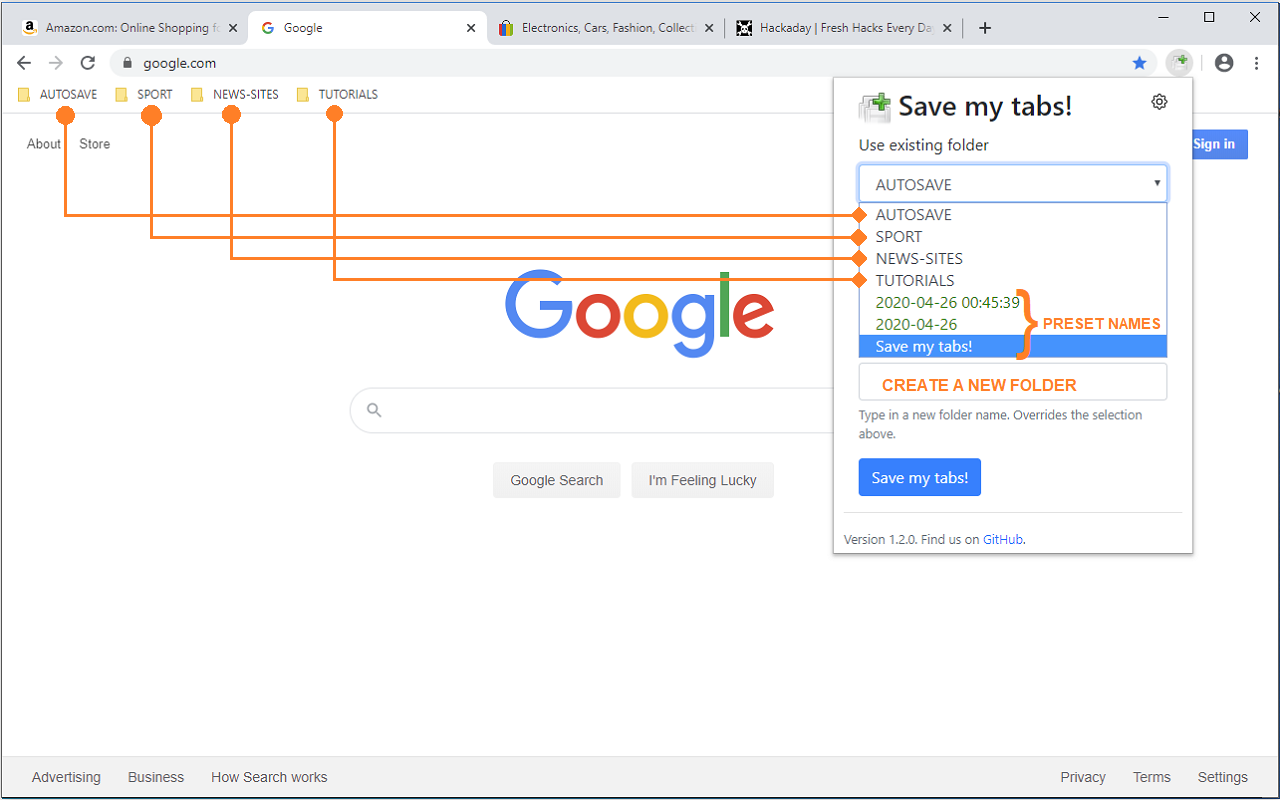
Task: Close the Electronics, Cars, Fashion tab
Action: coord(709,28)
